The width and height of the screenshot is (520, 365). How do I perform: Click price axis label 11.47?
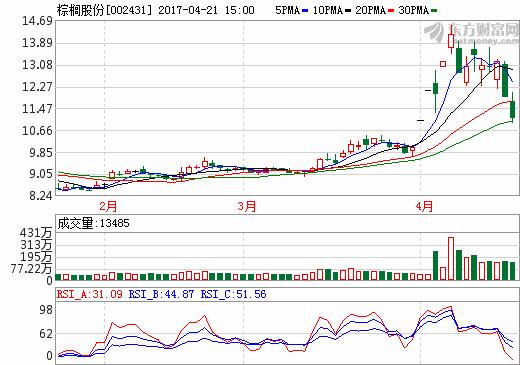point(37,109)
